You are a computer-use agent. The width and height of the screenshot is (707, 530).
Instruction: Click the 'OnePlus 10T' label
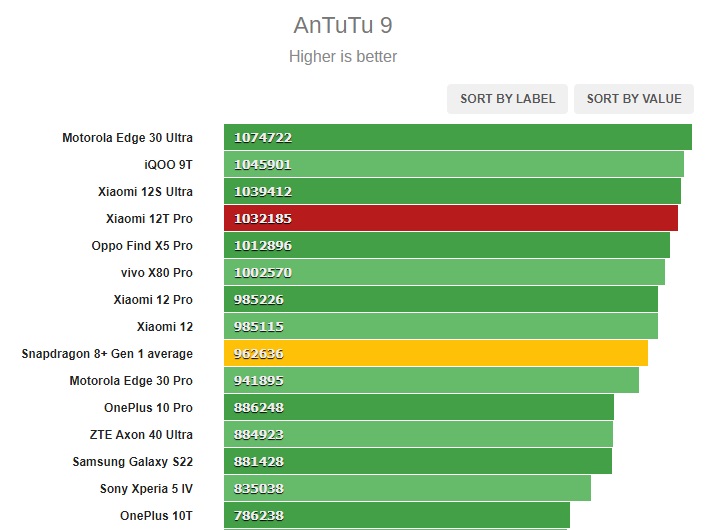point(156,516)
